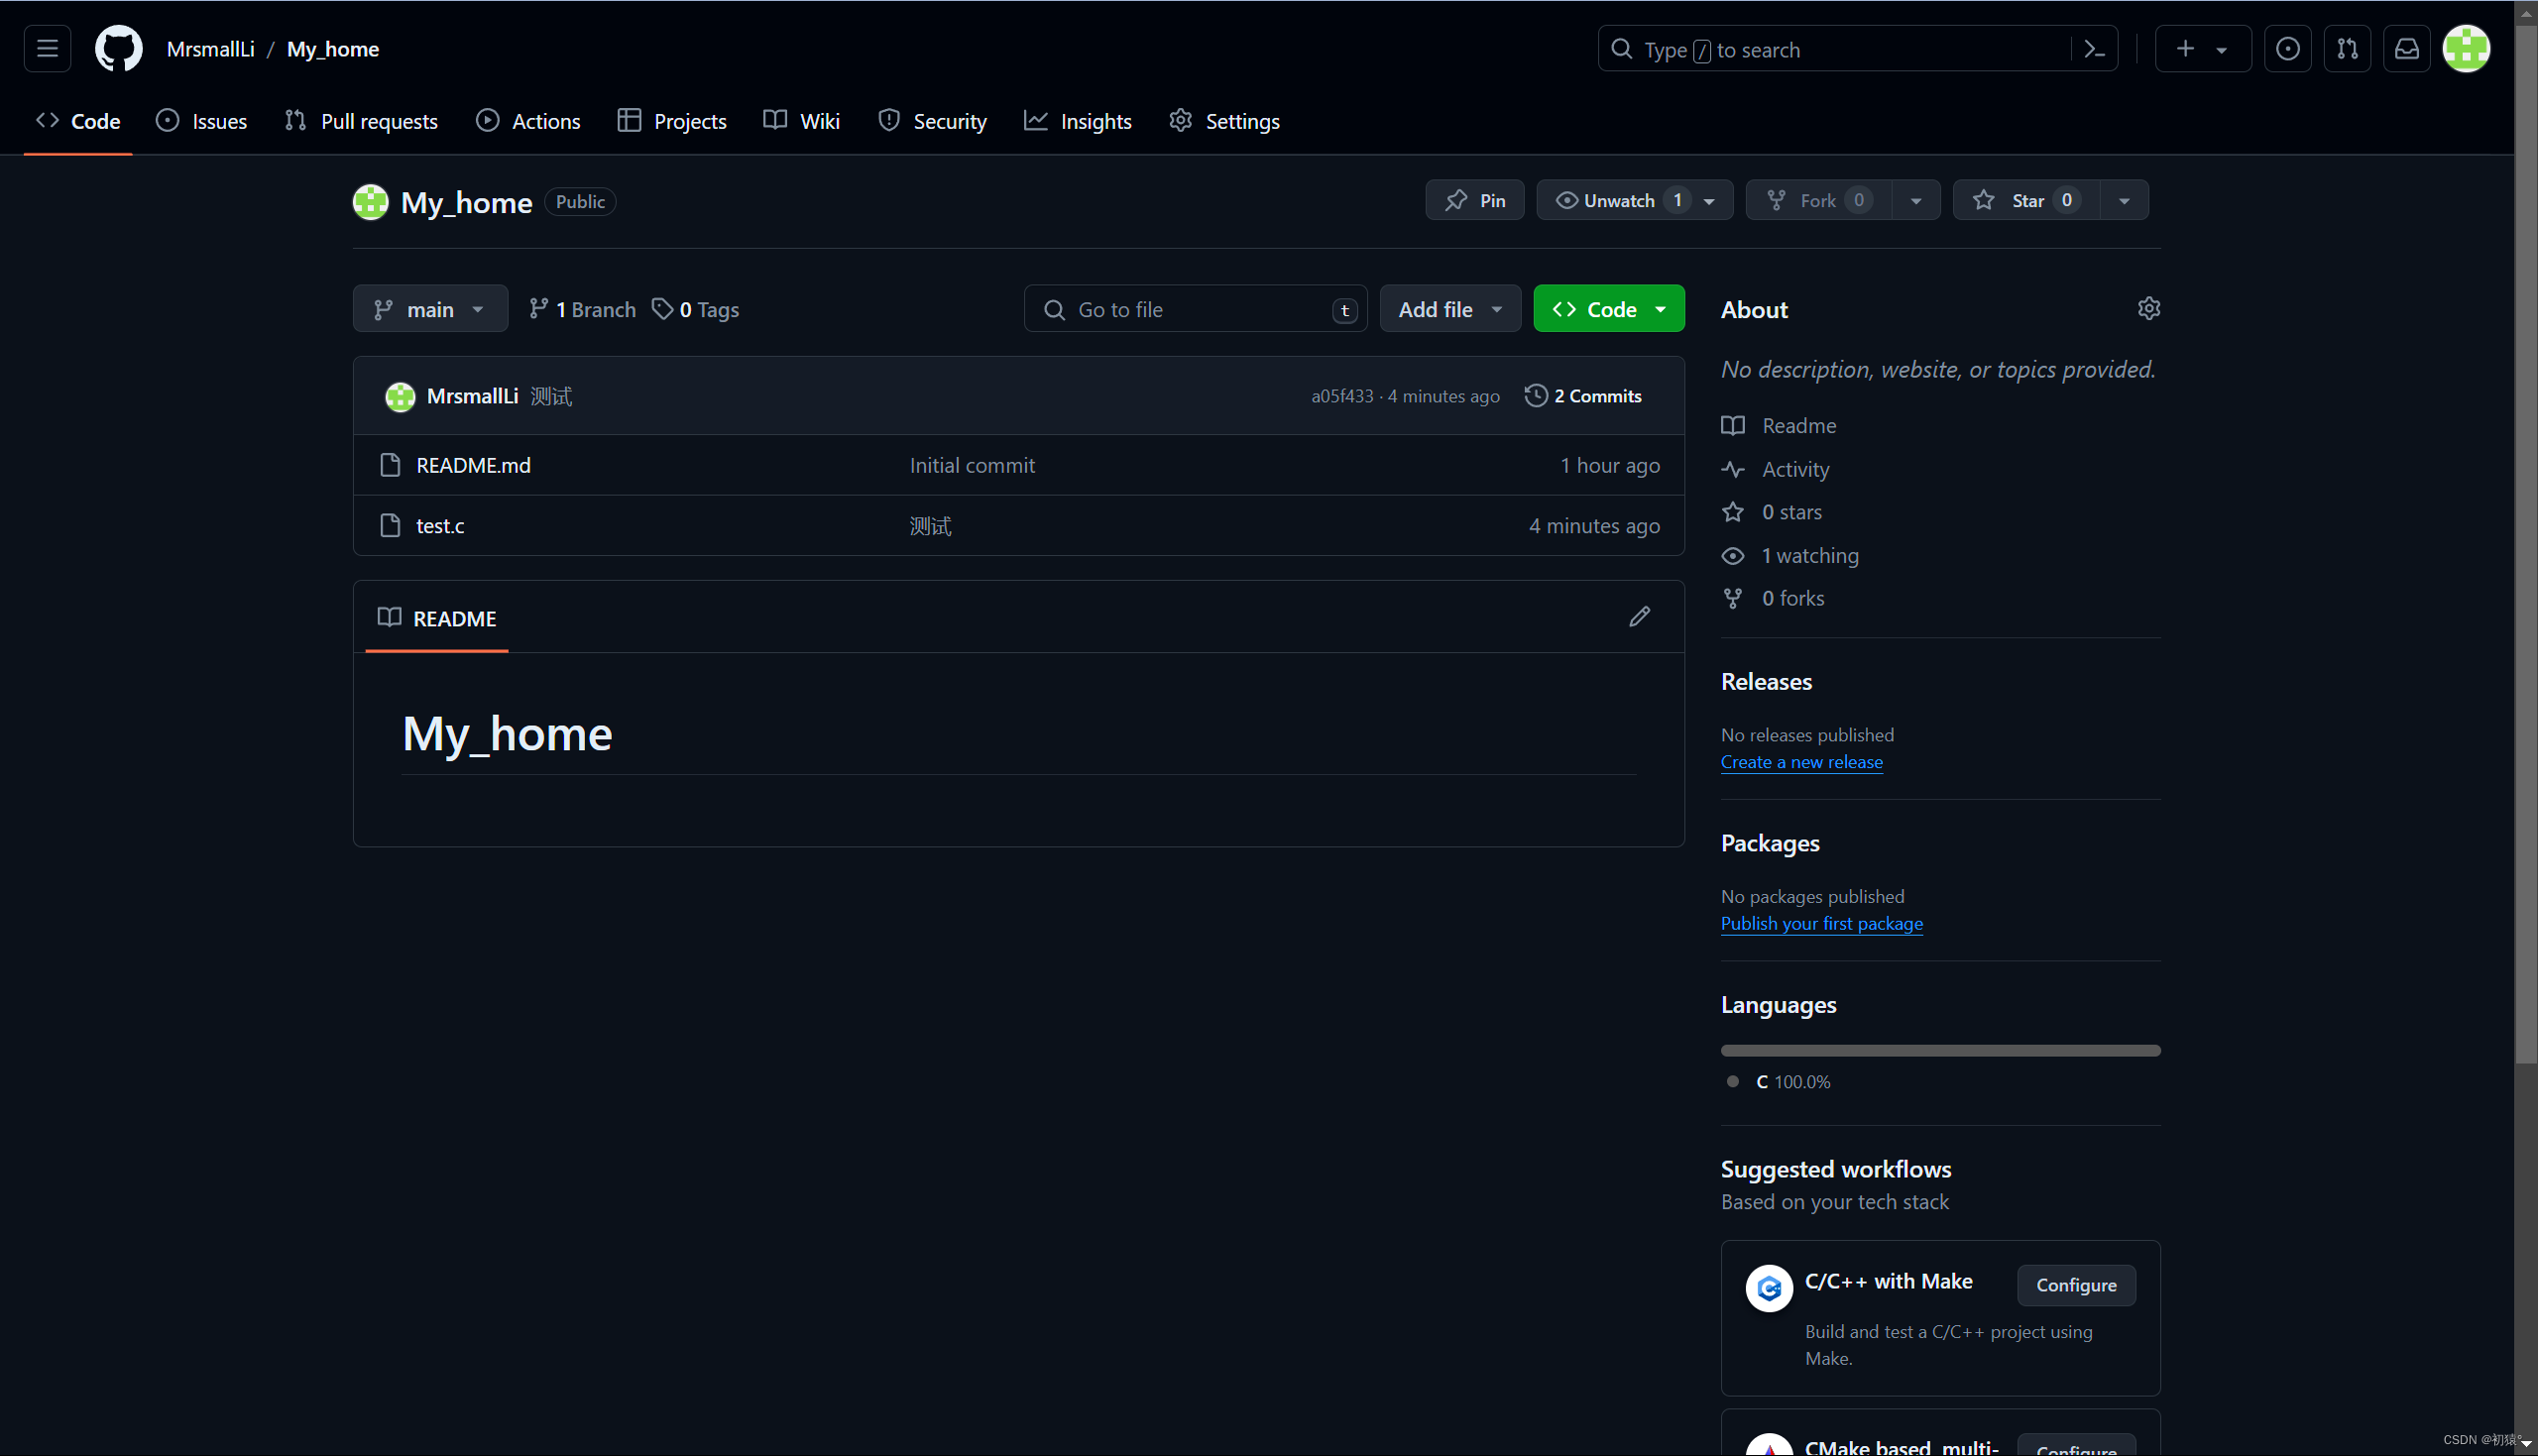2538x1456 pixels.
Task: Expand the Unwatch notification options dropdown
Action: click(1710, 200)
